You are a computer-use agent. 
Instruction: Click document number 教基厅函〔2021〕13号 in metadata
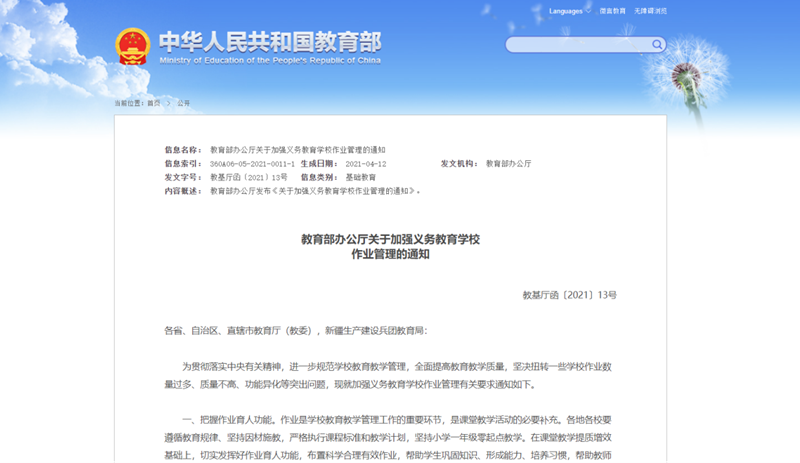tap(249, 178)
